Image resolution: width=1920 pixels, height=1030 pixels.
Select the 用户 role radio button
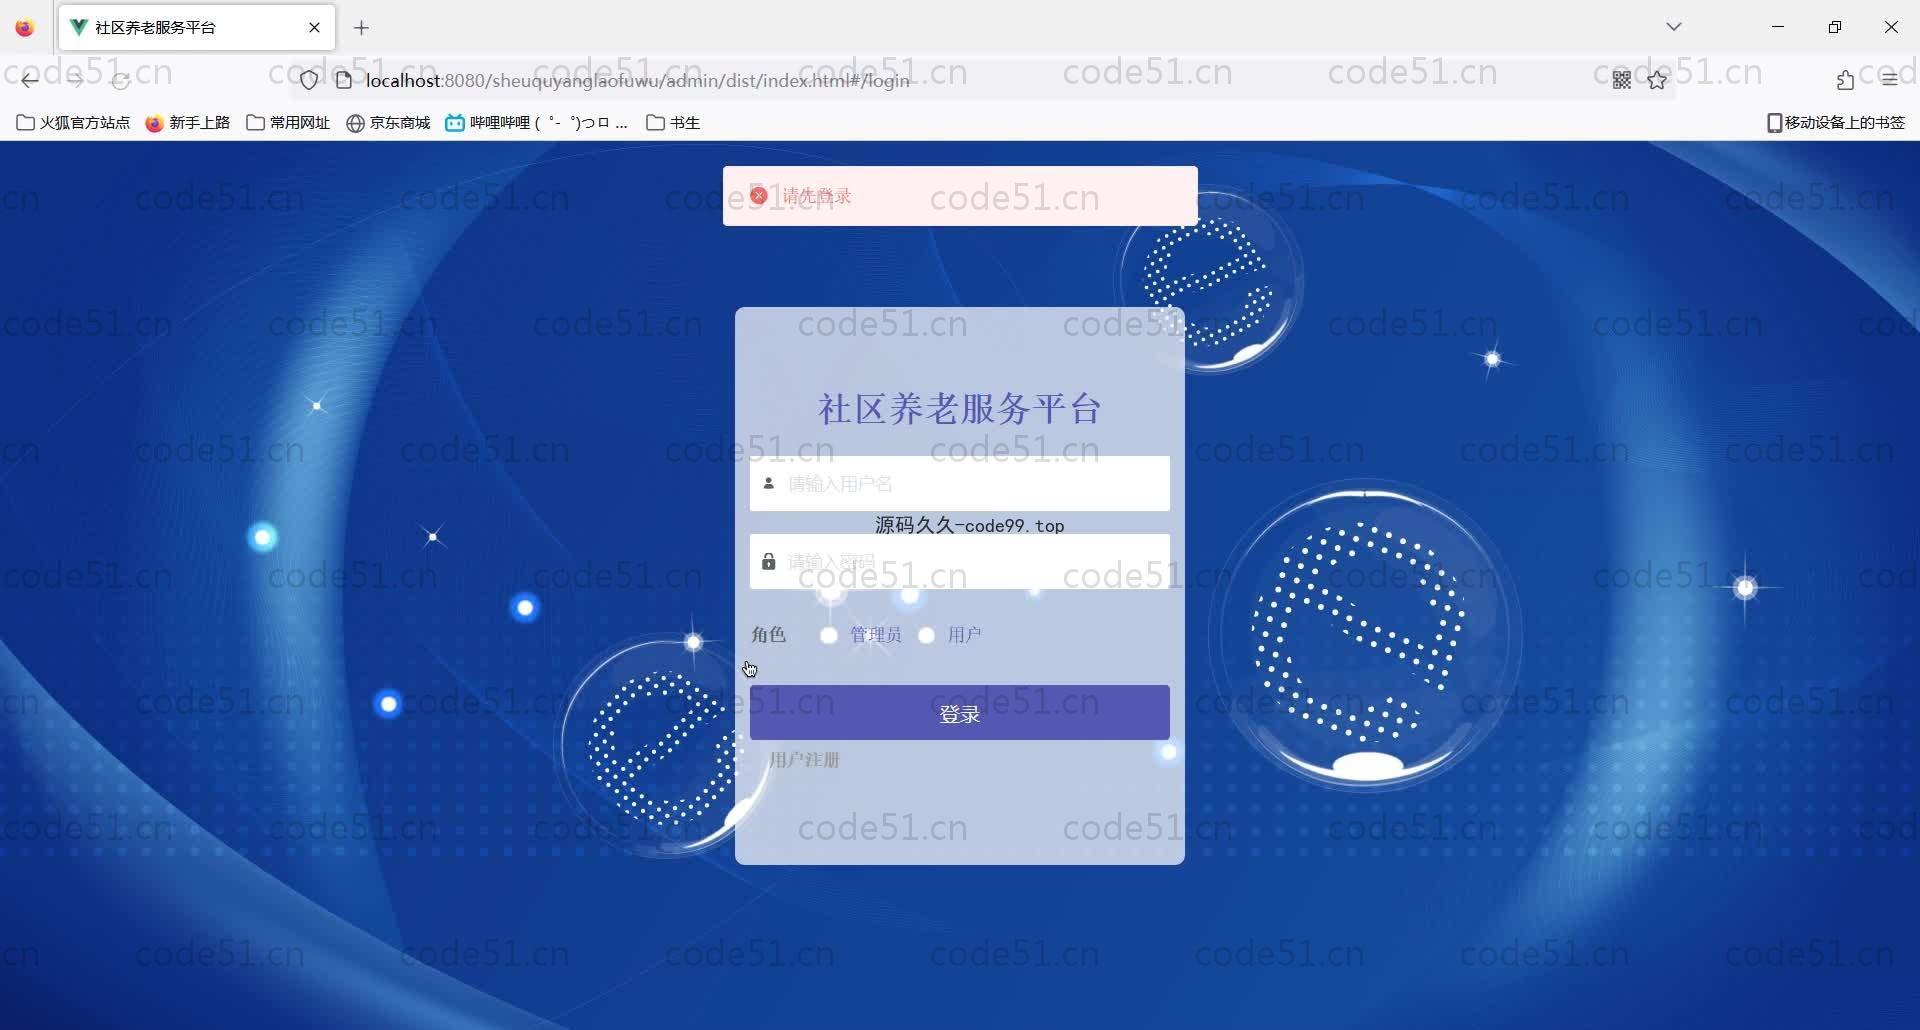coord(926,635)
